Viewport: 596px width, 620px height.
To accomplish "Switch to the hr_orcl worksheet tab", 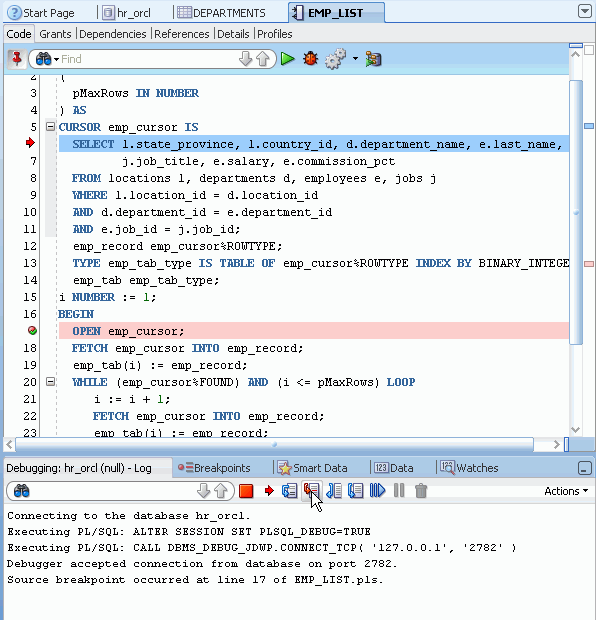I will 127,13.
